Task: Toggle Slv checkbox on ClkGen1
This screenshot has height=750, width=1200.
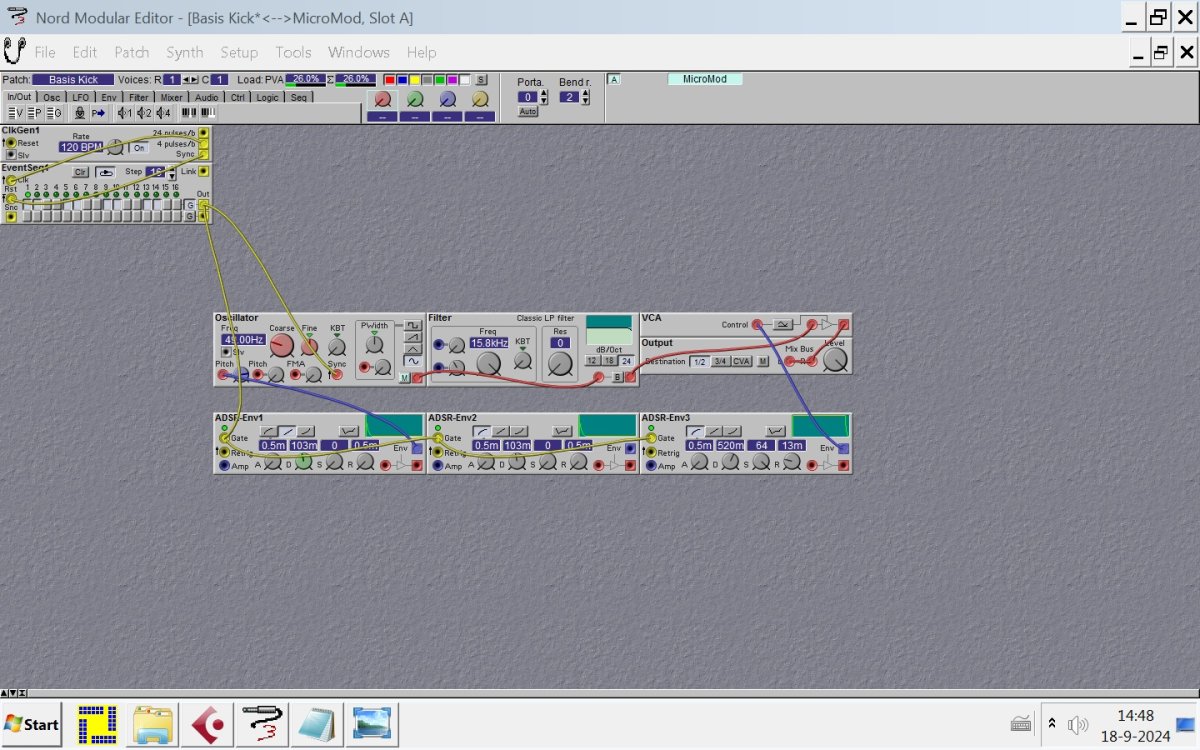Action: point(11,155)
